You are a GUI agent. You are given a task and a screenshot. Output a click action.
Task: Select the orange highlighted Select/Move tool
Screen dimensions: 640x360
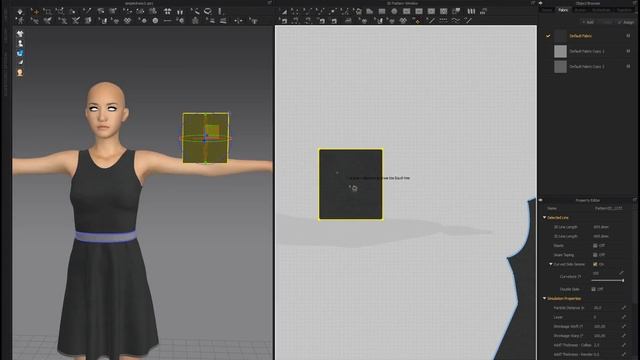point(36,12)
